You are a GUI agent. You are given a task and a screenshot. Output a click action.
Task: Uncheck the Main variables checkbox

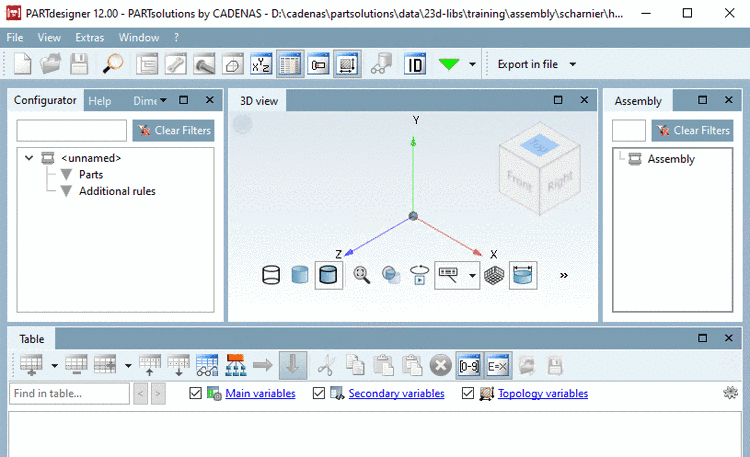click(x=195, y=393)
